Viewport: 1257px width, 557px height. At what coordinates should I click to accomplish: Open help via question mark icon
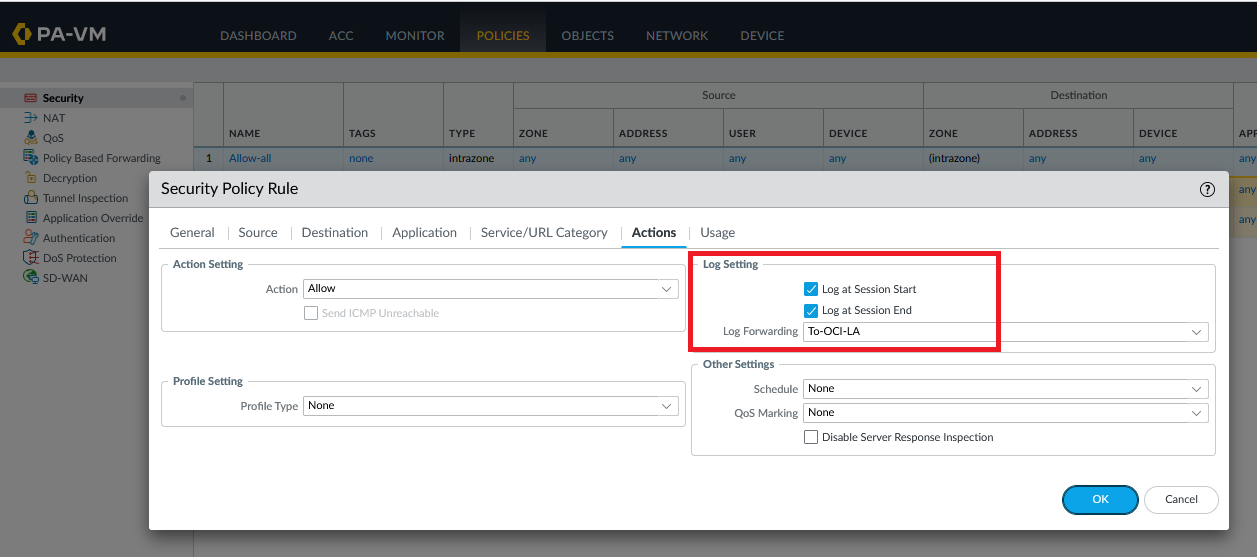[1207, 189]
